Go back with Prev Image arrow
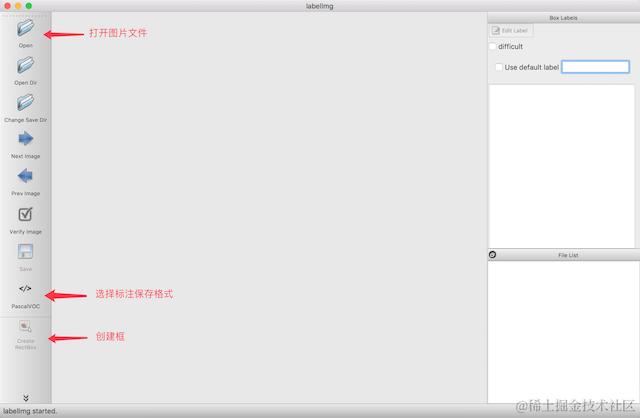Image resolution: width=640 pixels, height=418 pixels. tap(25, 176)
